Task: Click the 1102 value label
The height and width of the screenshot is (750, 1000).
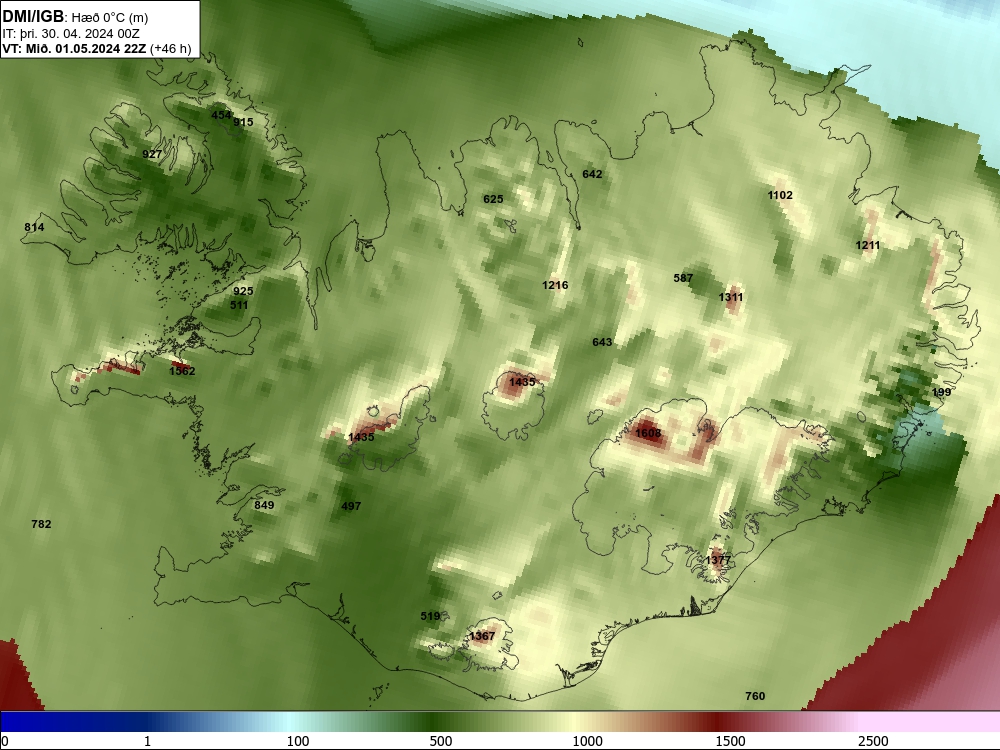Action: click(x=780, y=195)
